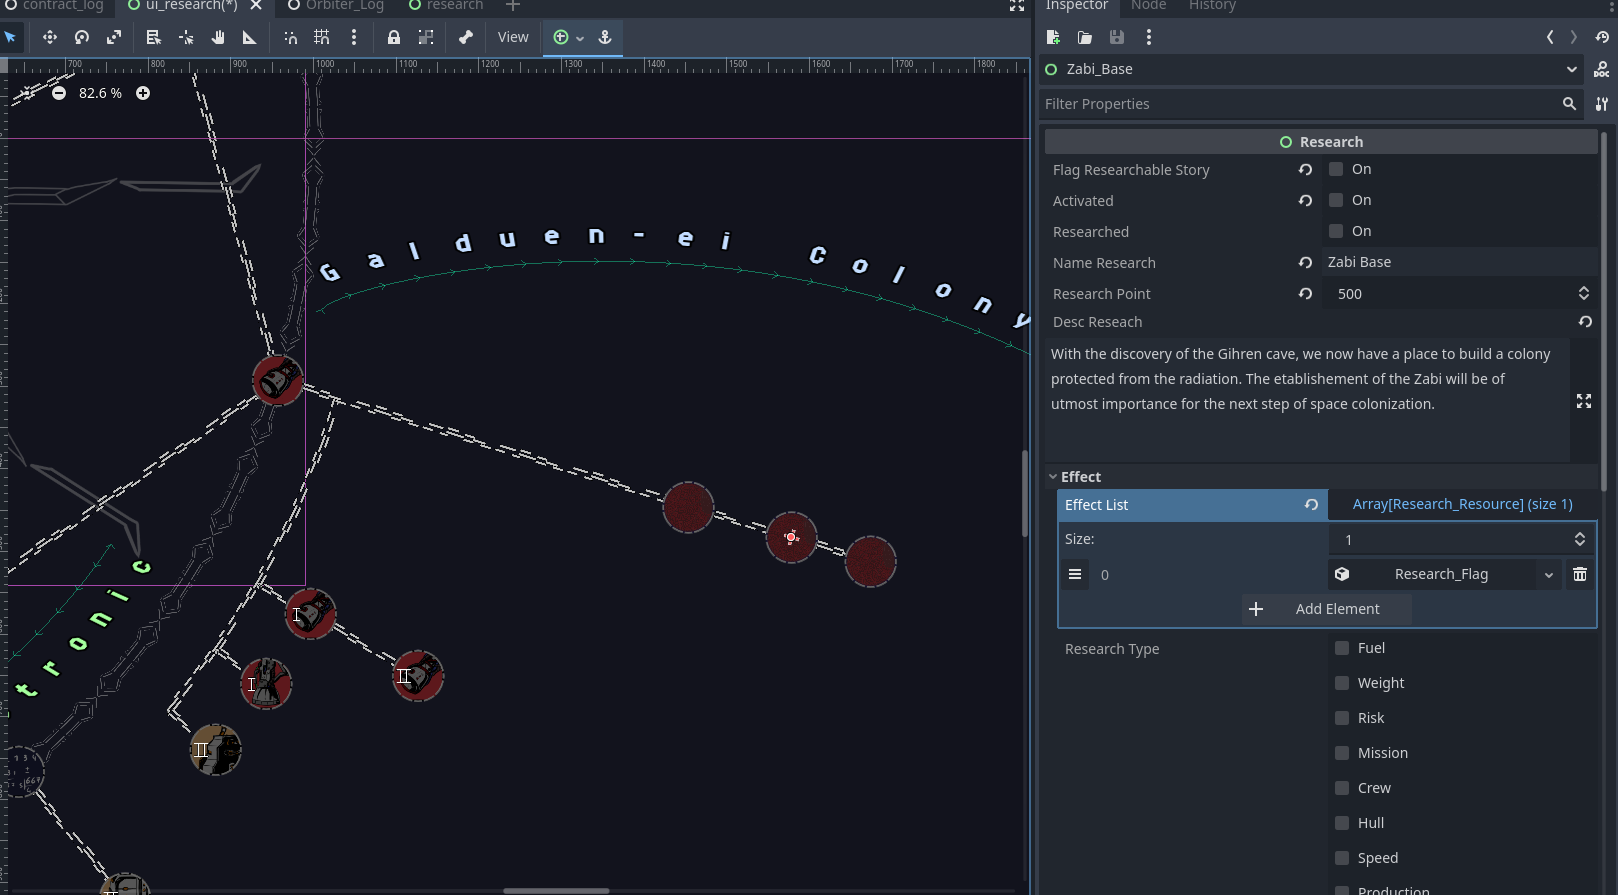Choose the Move Mode tool
Viewport: 1618px width, 895px height.
(x=49, y=37)
